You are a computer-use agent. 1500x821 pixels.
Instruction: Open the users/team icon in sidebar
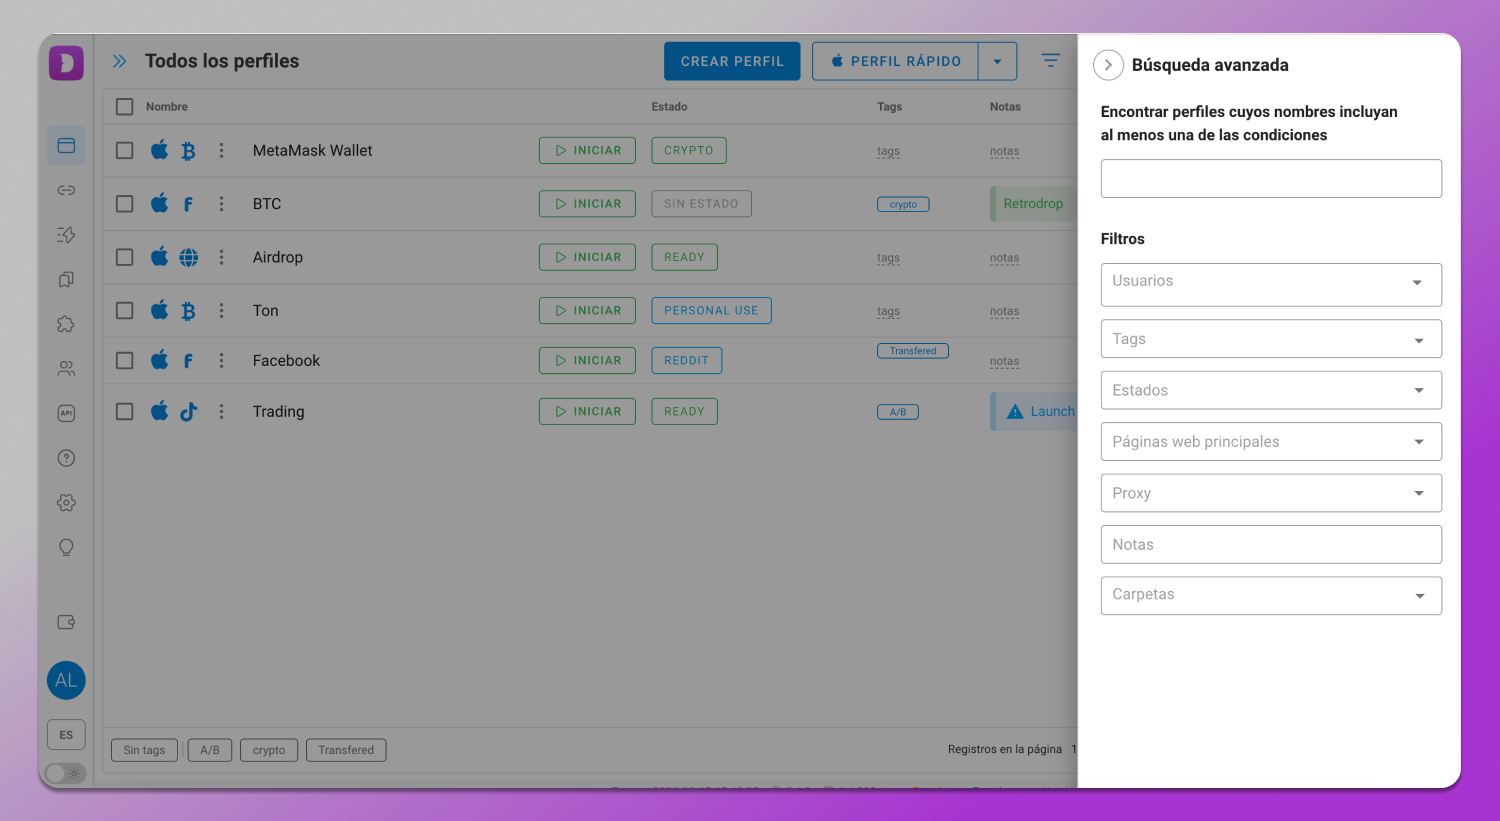click(66, 369)
